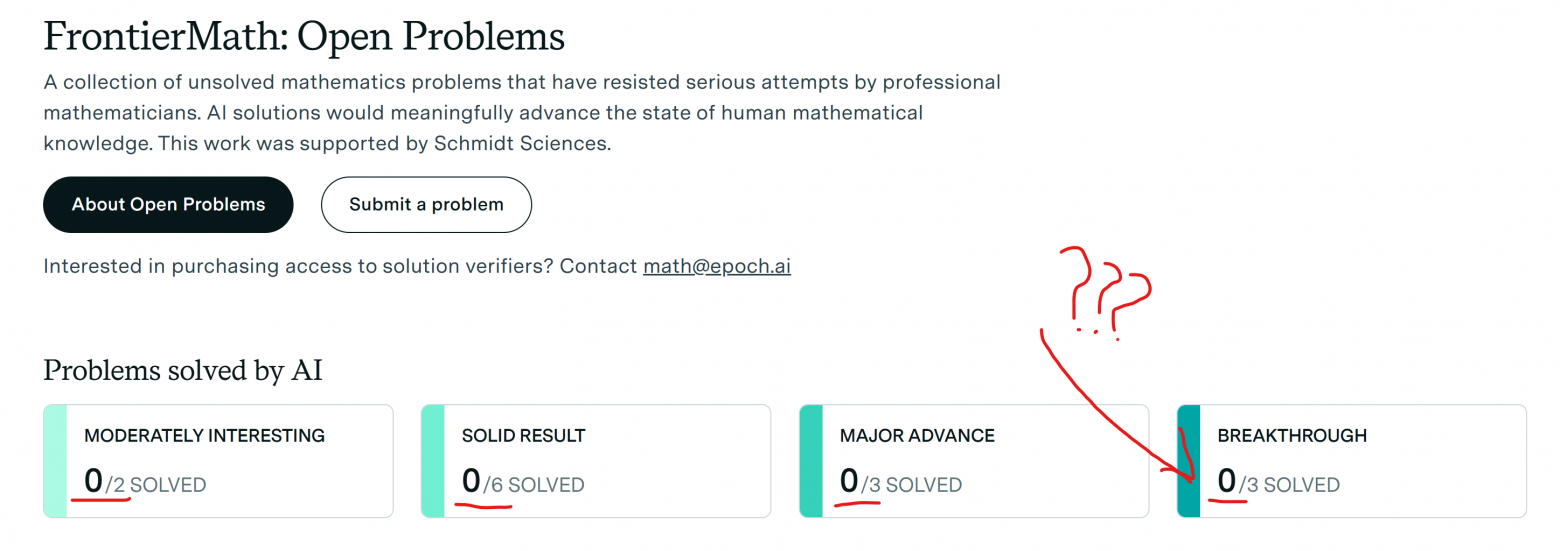Click the text "Interested in purchasing access to solution verifiers?"
Viewport: 1560px width, 551px height.
point(298,267)
